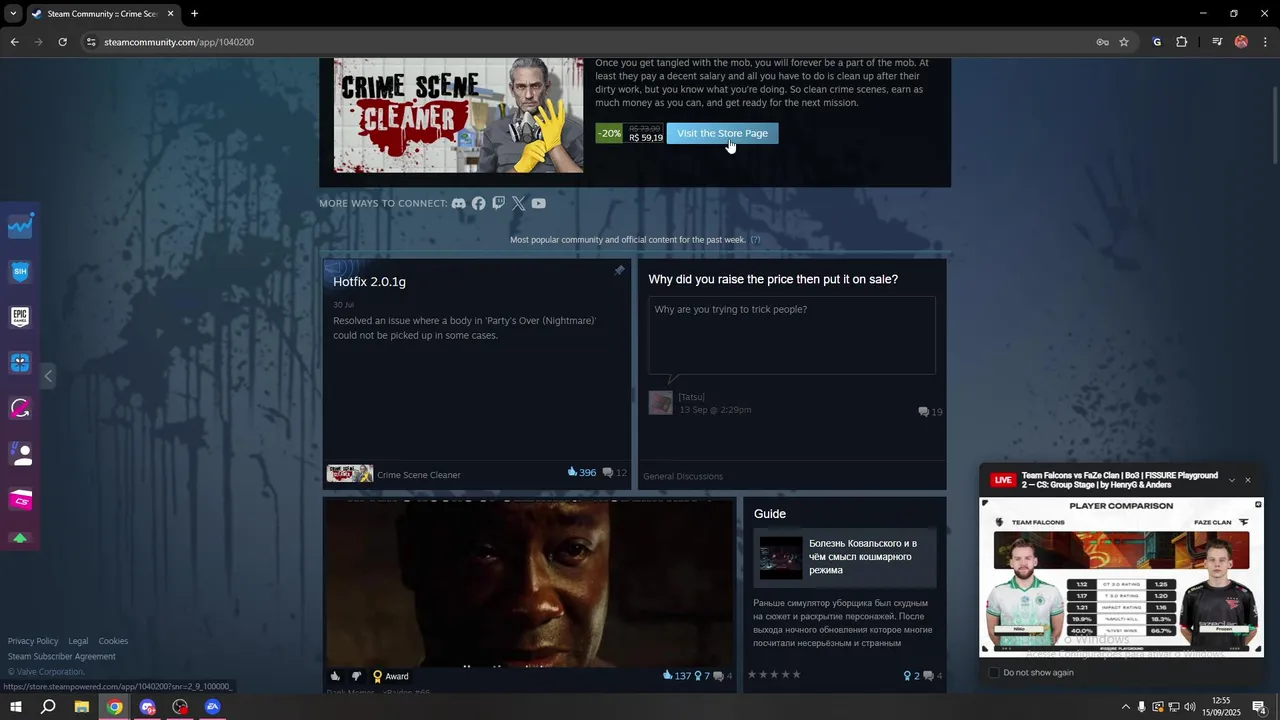Screen dimensions: 1280x720
Task: Click the thumbs-down button under the video
Action: click(356, 676)
